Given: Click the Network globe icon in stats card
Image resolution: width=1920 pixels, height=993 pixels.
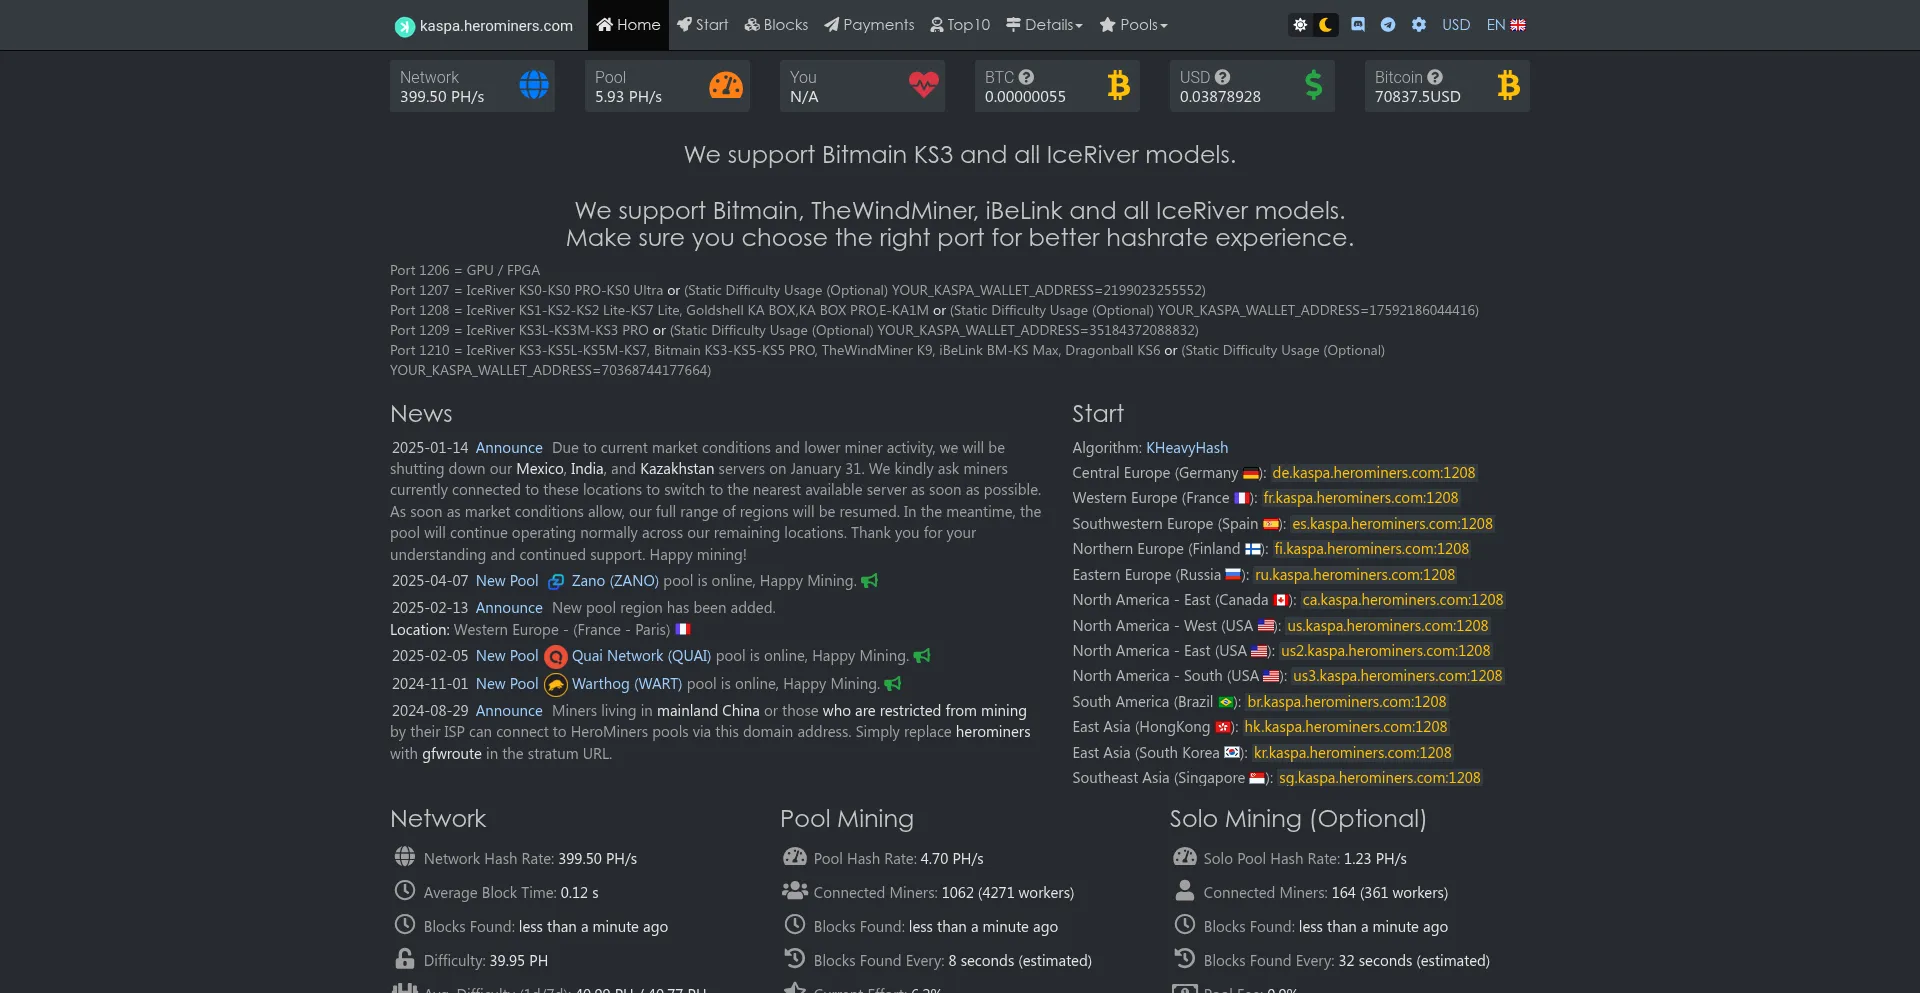Looking at the screenshot, I should pyautogui.click(x=534, y=85).
